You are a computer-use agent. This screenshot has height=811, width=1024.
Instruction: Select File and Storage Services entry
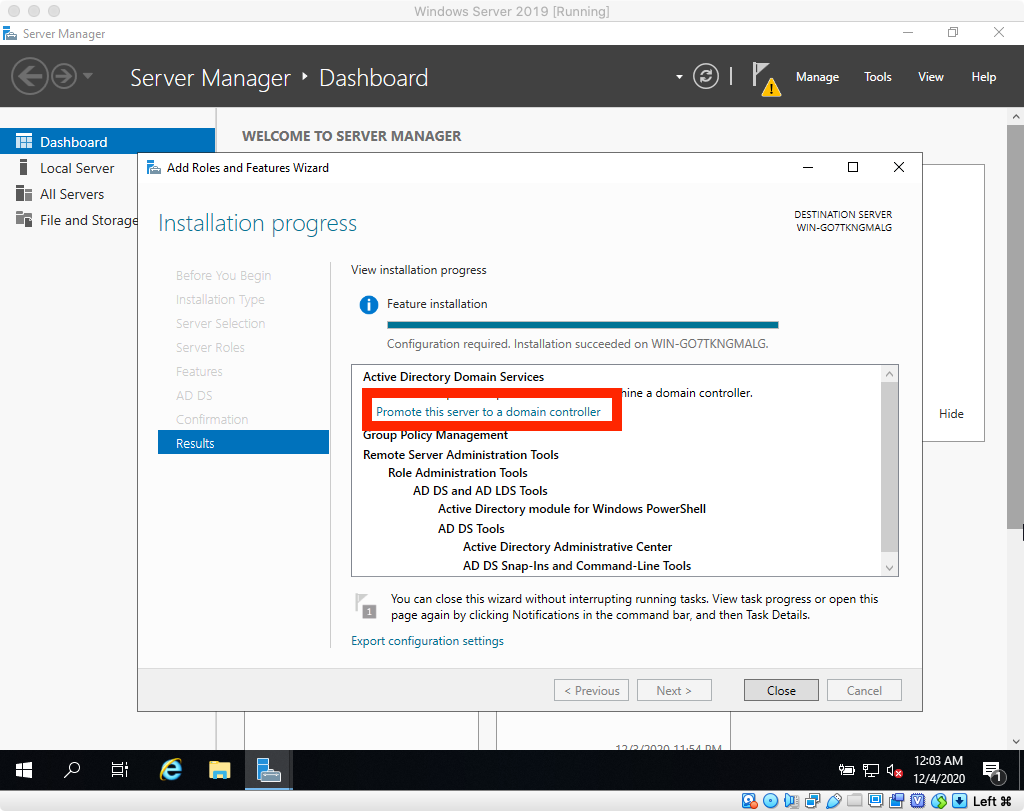tap(88, 220)
